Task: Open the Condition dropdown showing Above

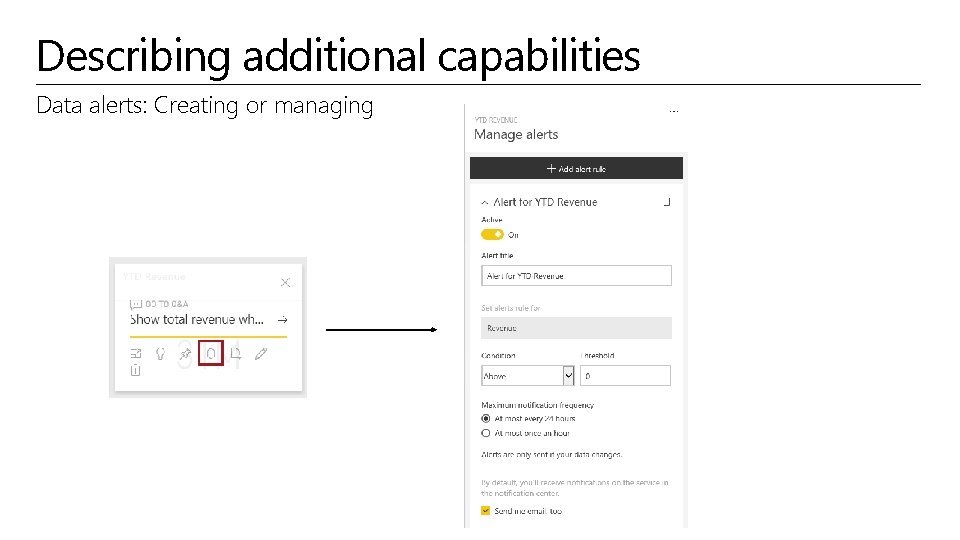Action: pyautogui.click(x=528, y=376)
